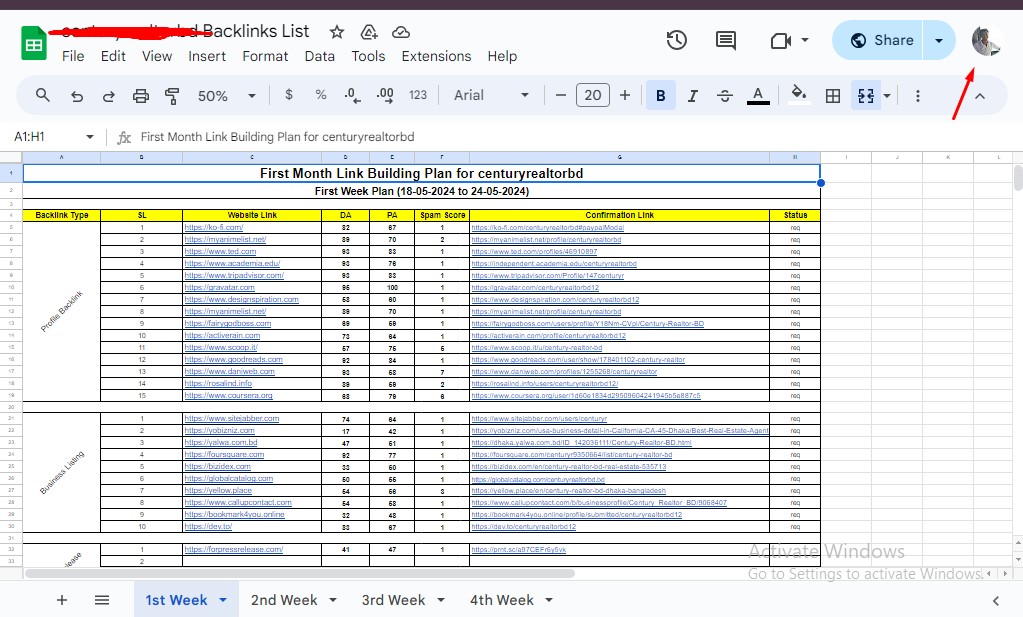The height and width of the screenshot is (617, 1023).
Task: Star this spreadsheet document
Action: (337, 32)
